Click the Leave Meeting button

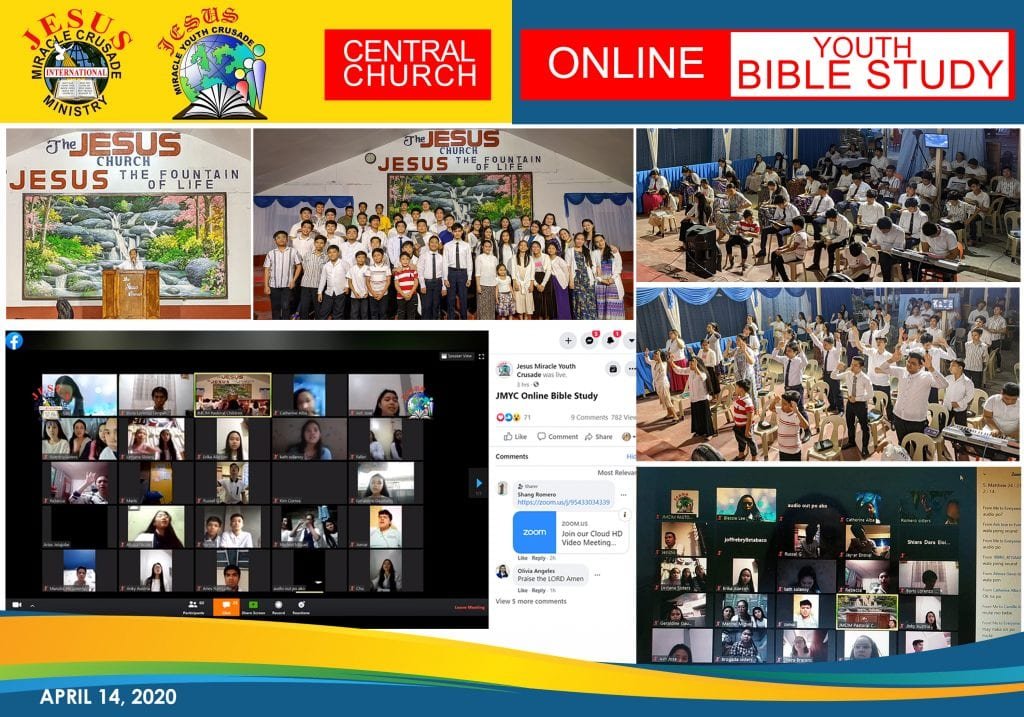click(x=469, y=605)
